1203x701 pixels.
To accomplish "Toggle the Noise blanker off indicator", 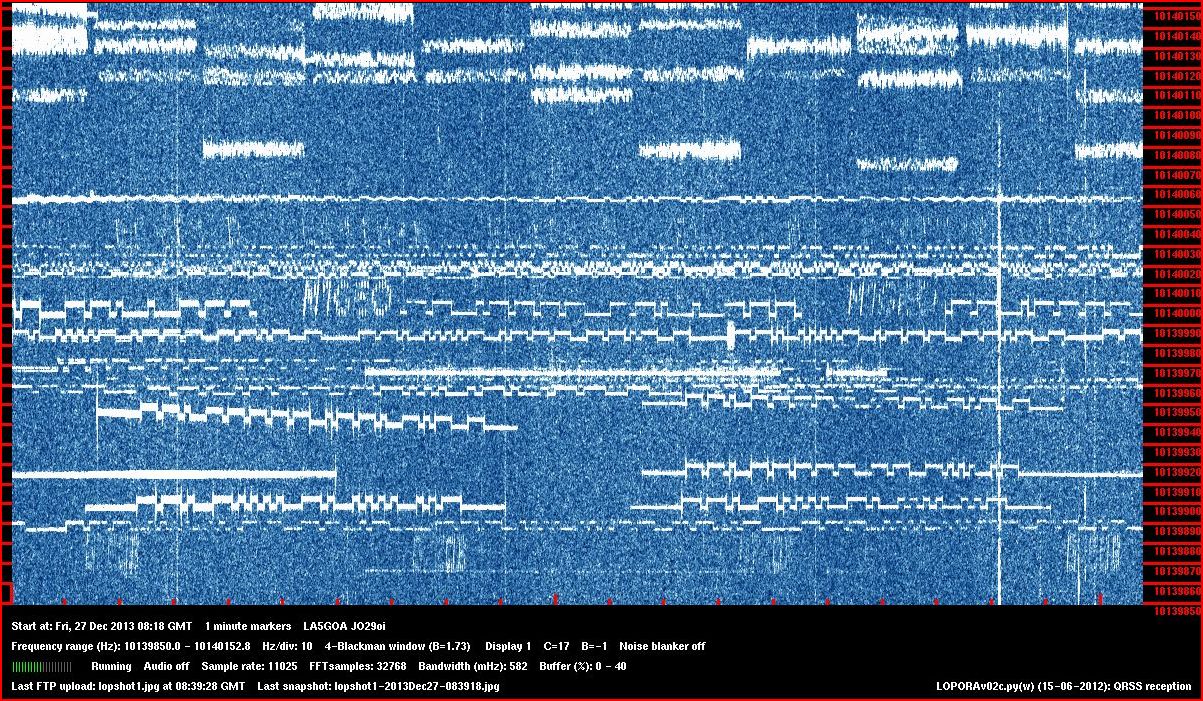I will click(662, 646).
